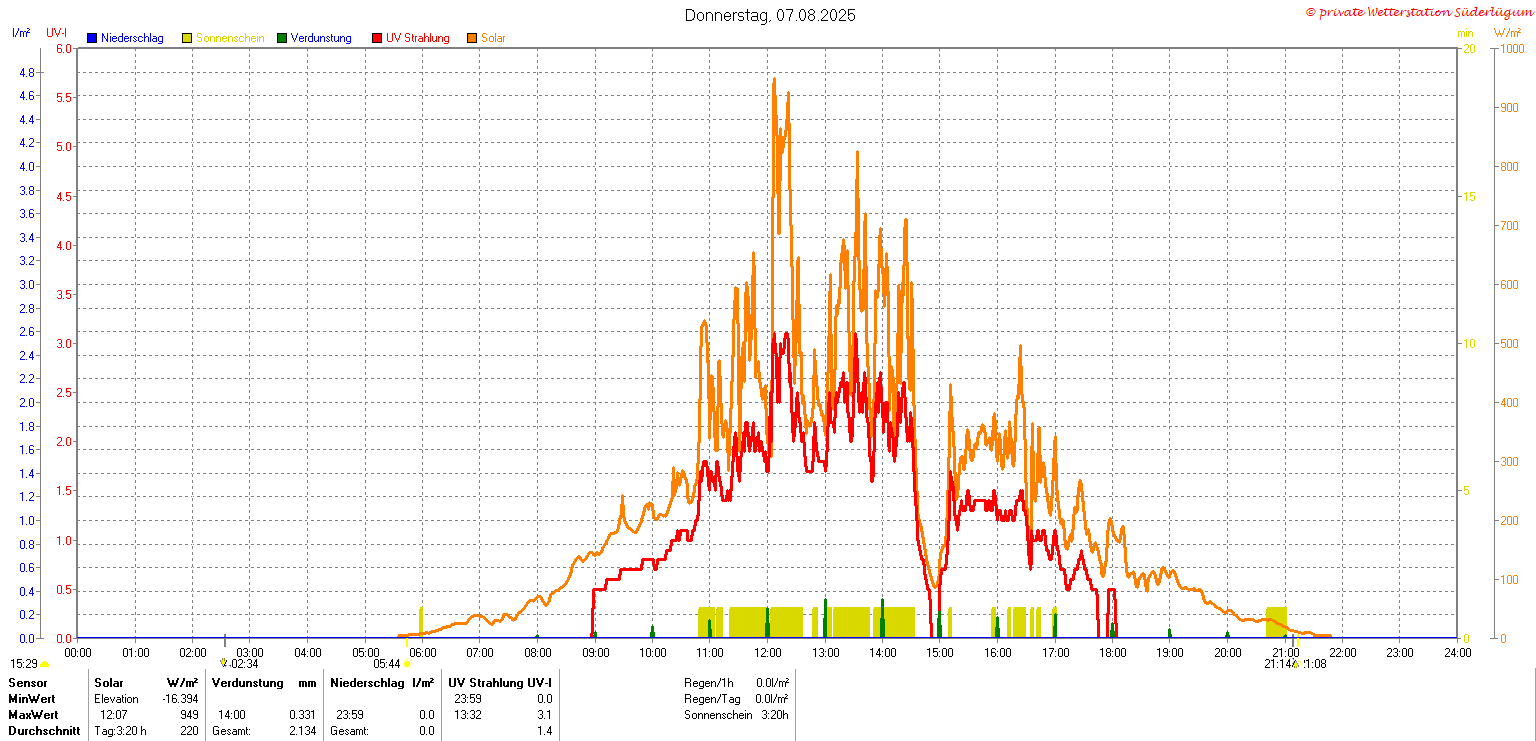The image size is (1536, 741).
Task: Click the orange Solar legend square
Action: click(x=472, y=38)
